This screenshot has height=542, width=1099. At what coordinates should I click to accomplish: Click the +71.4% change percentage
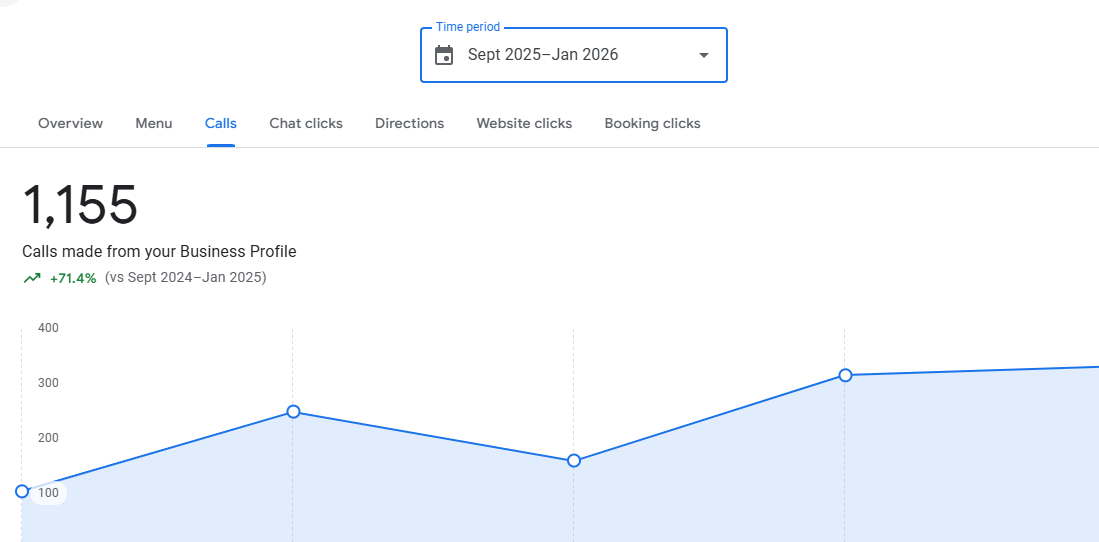[73, 278]
